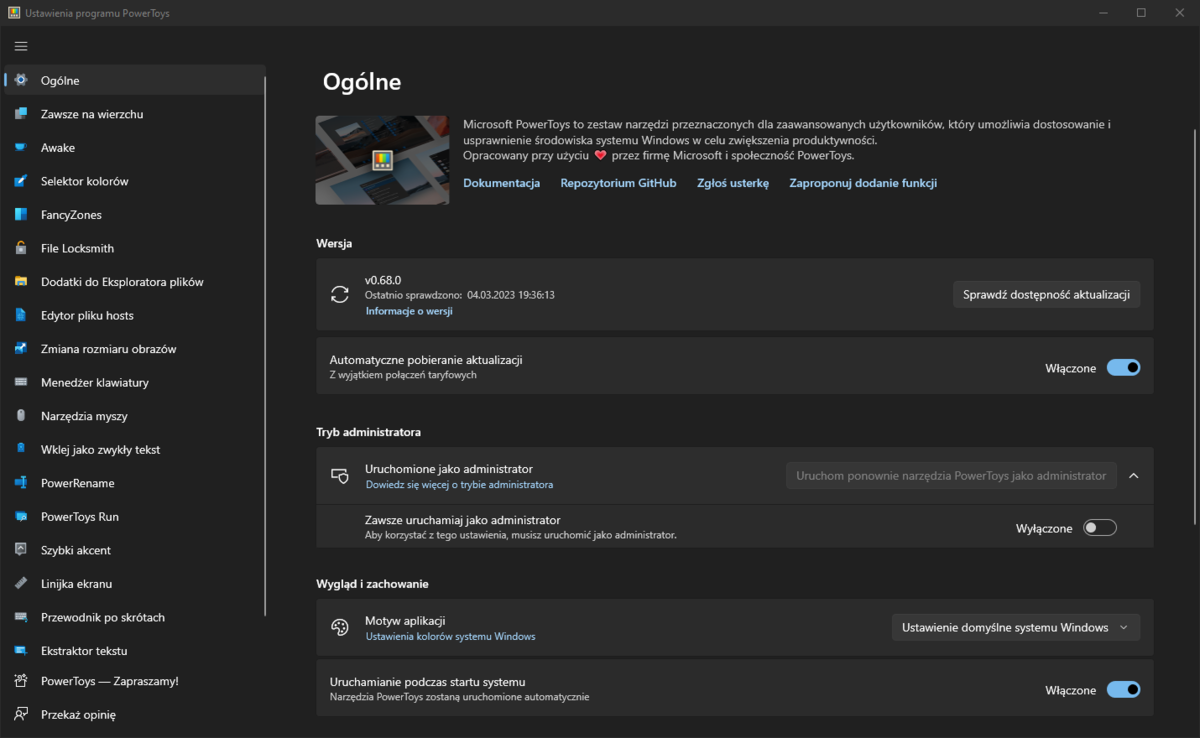Image resolution: width=1200 pixels, height=738 pixels.
Task: Click the Zawsze na wierzchu icon
Action: coord(21,114)
